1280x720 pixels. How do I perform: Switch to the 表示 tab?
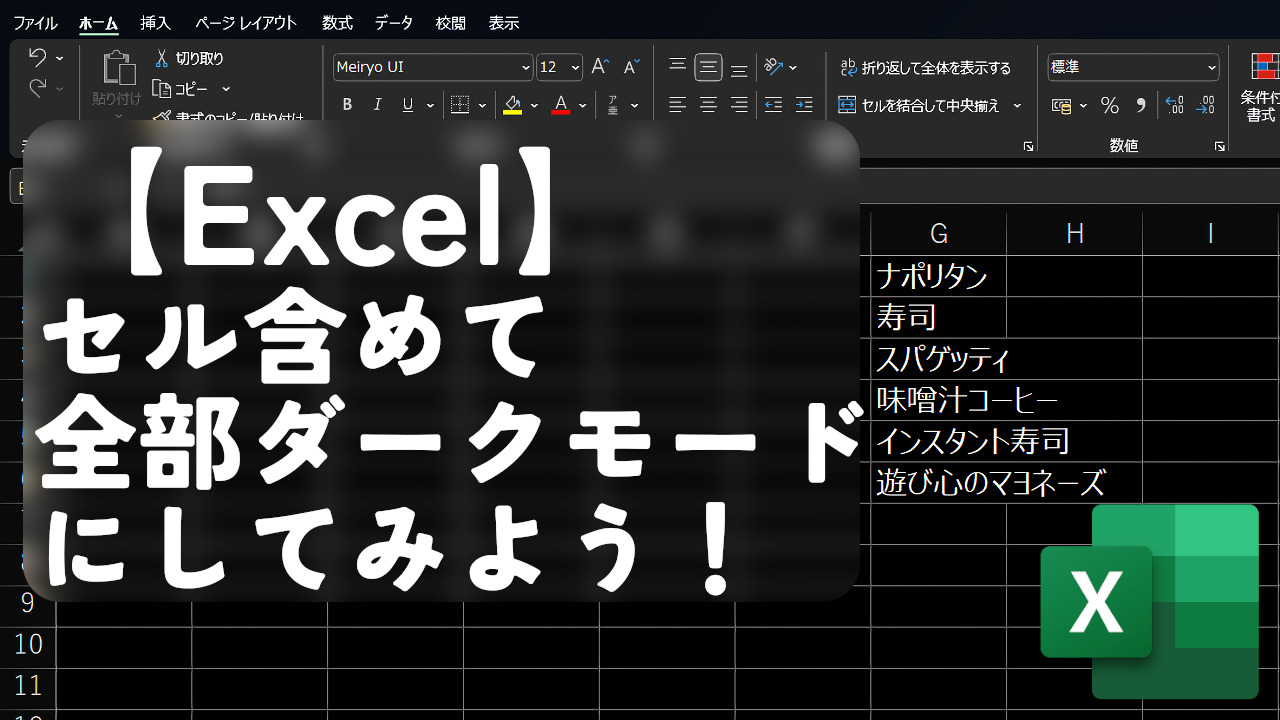point(504,22)
